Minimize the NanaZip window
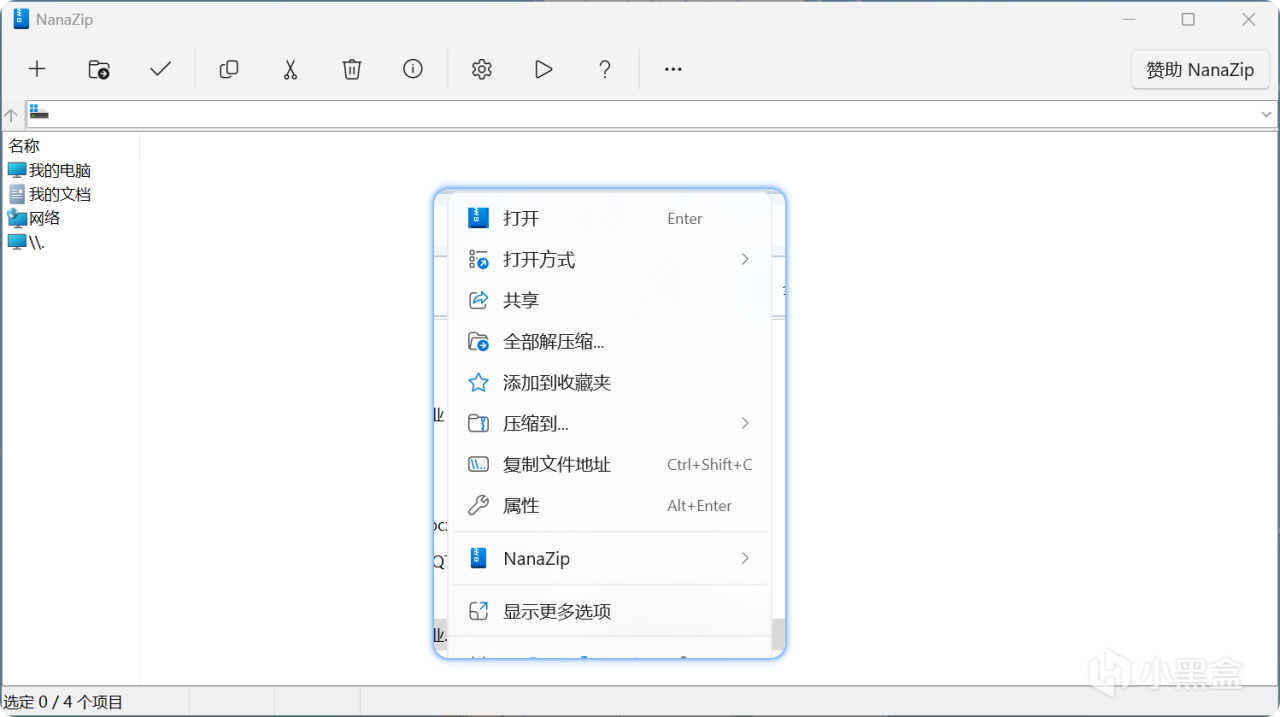This screenshot has width=1280, height=717. 1128,19
